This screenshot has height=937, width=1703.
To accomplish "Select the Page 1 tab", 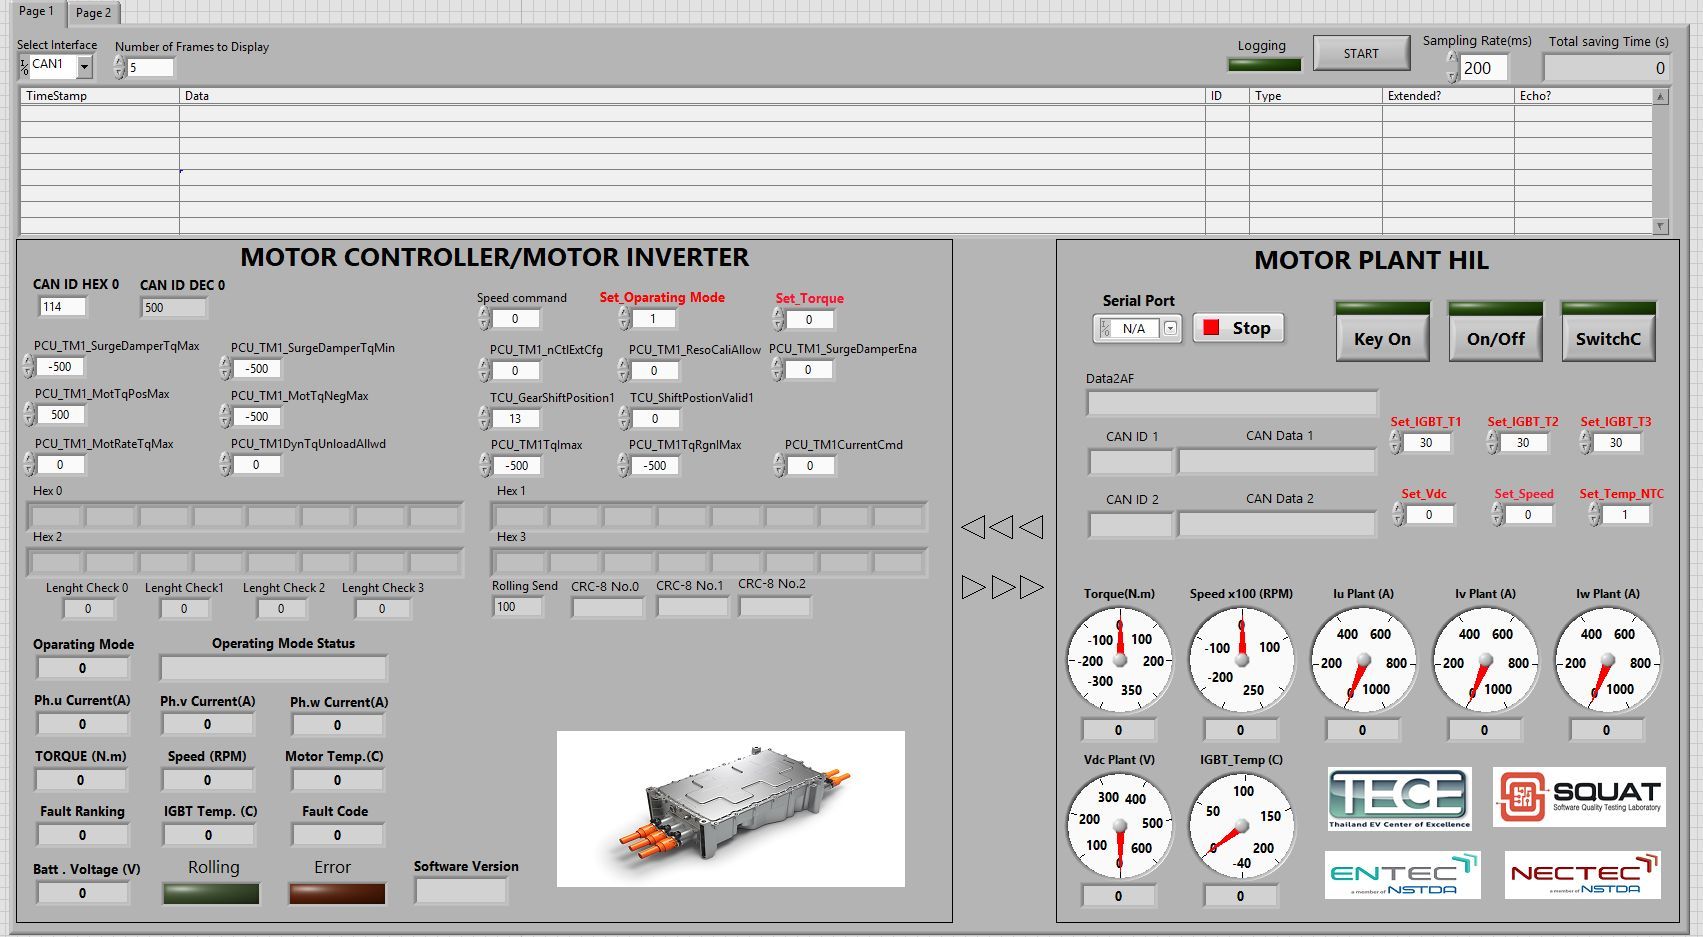I will point(36,12).
